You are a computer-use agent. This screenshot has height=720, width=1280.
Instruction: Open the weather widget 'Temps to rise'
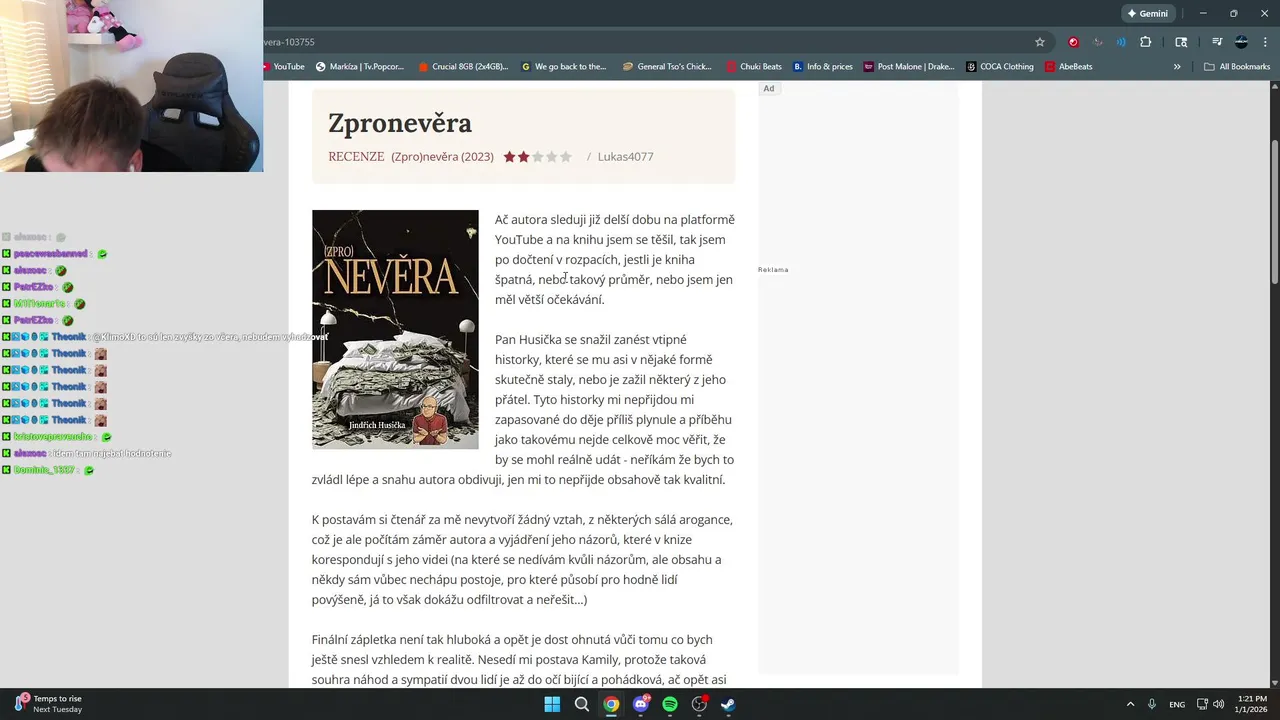pos(48,704)
